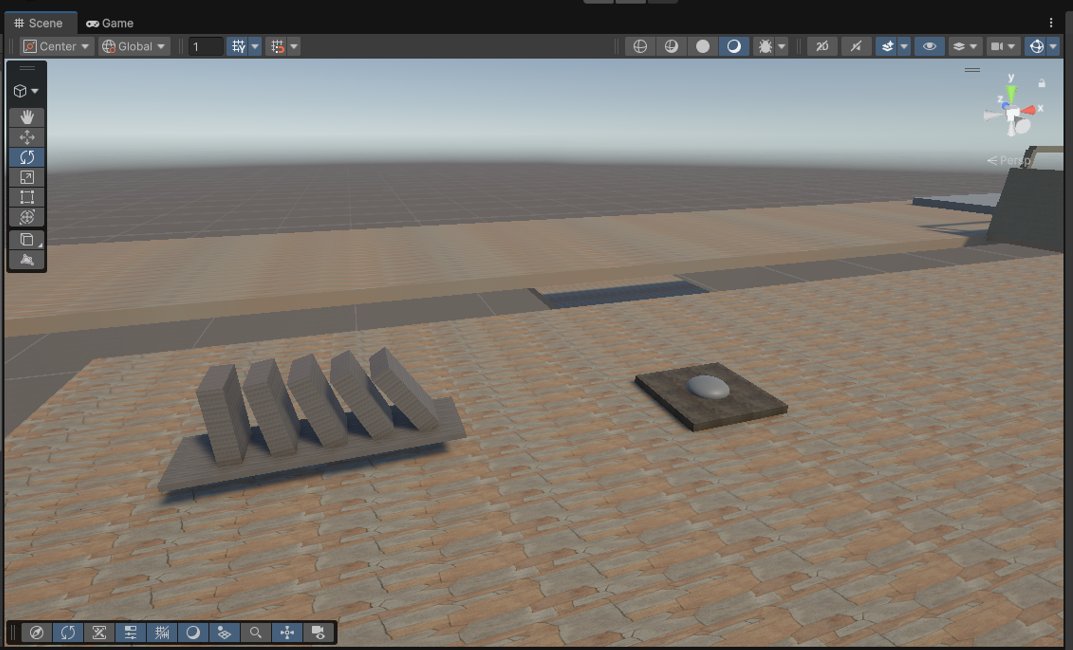Screen dimensions: 1073x650
Task: Open the Scene view three-dot menu
Action: 1051,22
